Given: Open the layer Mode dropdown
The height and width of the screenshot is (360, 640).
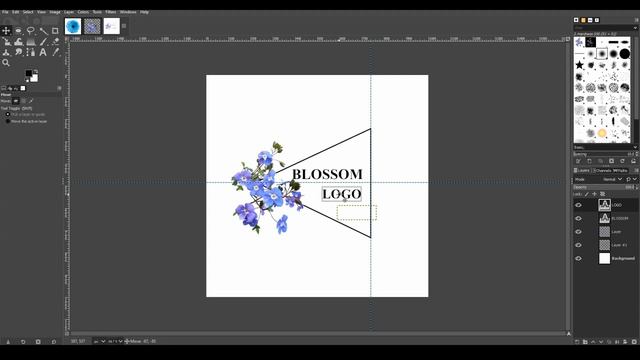Looking at the screenshot, I should (x=612, y=179).
